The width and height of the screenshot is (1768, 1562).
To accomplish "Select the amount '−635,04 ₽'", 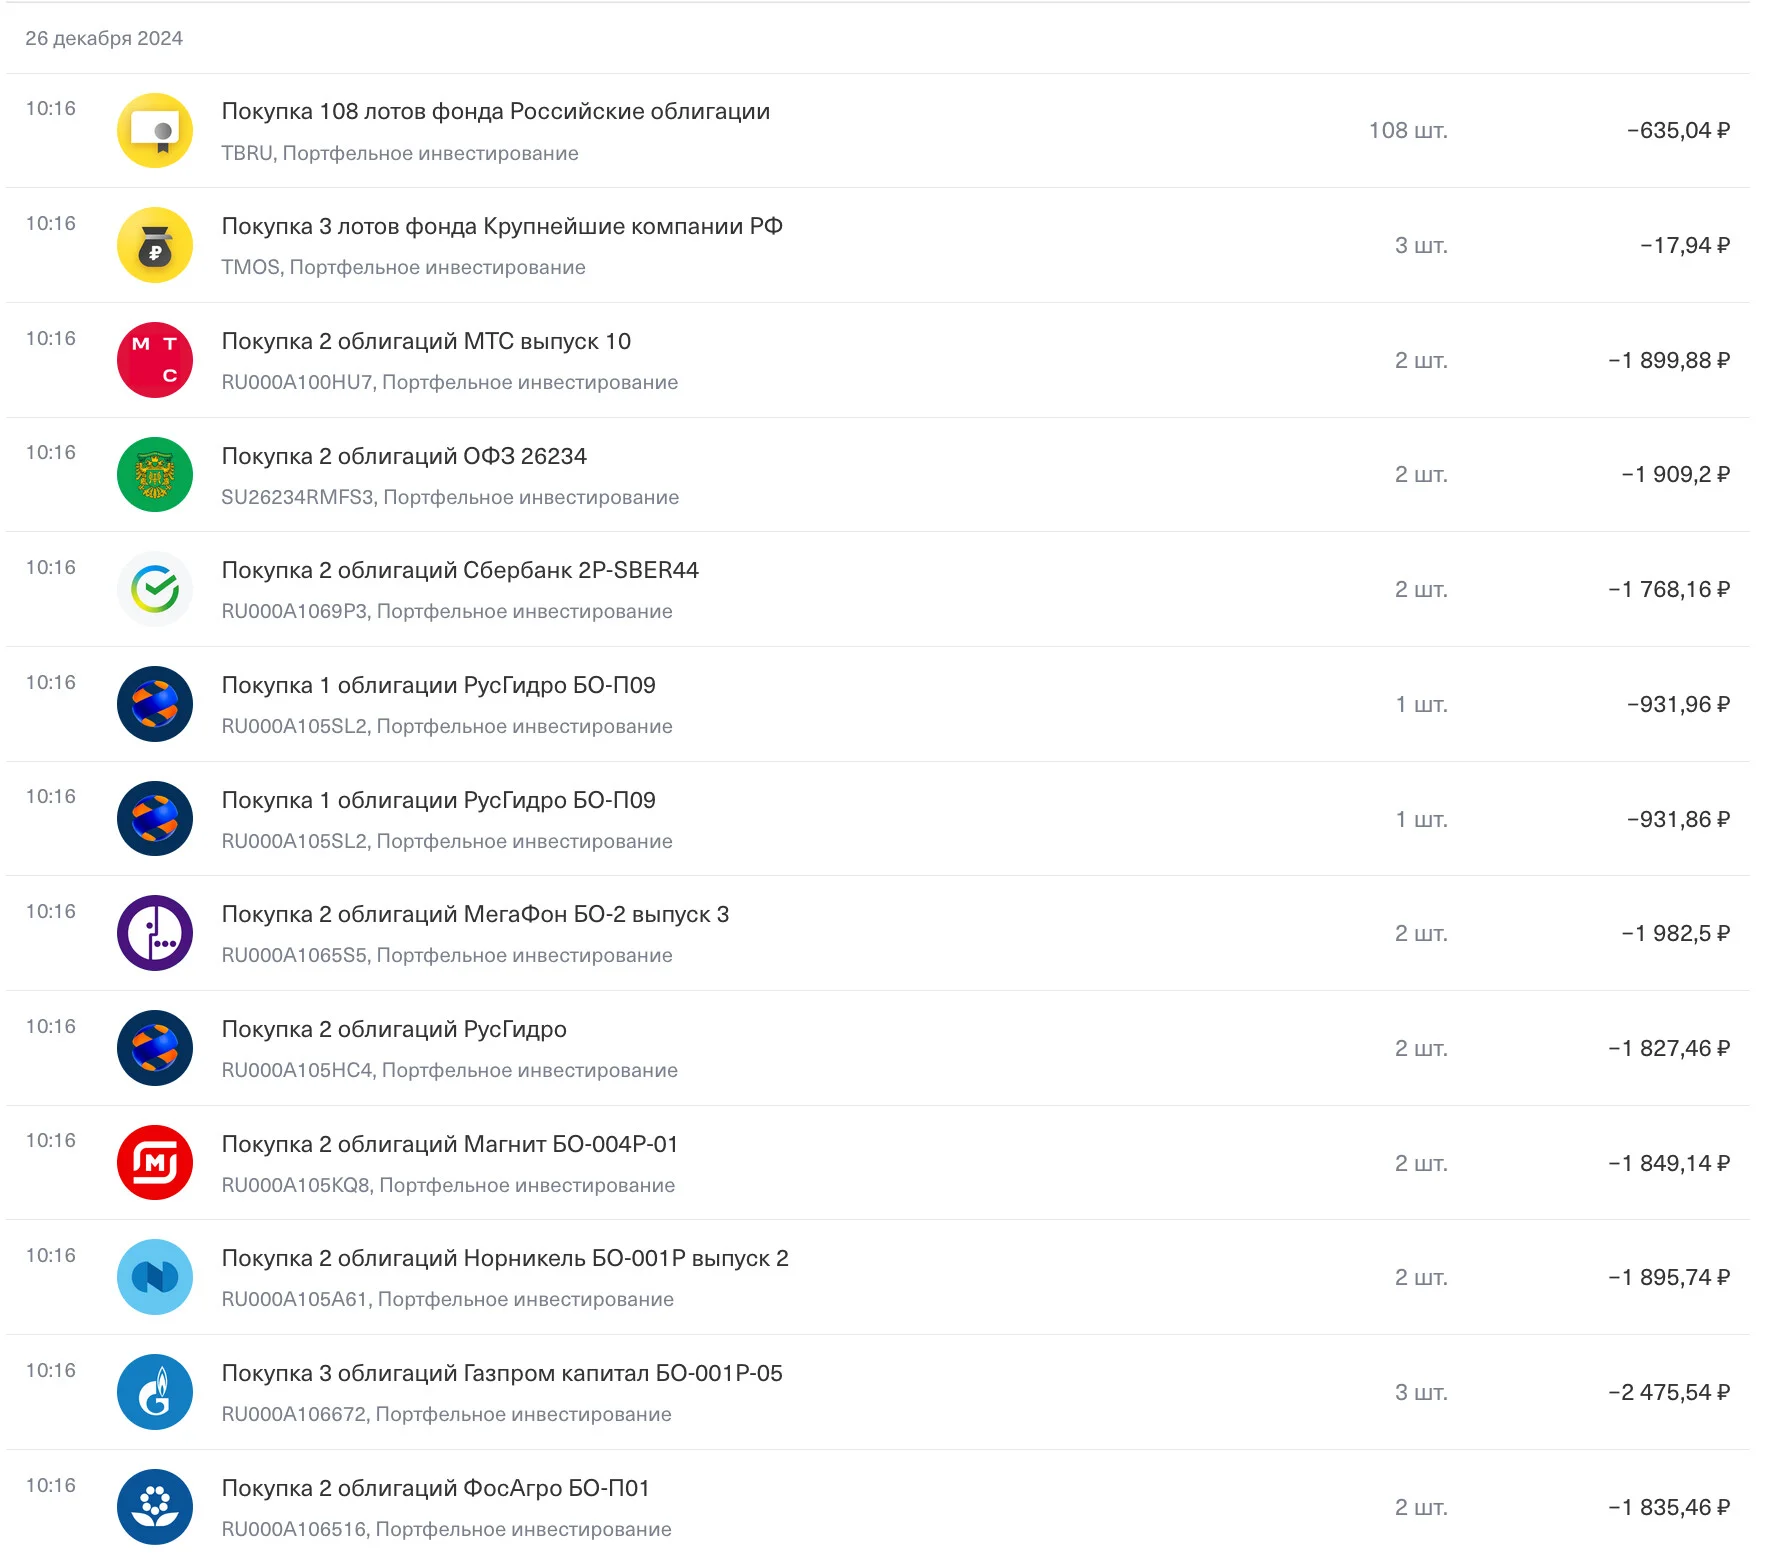I will click(1678, 130).
